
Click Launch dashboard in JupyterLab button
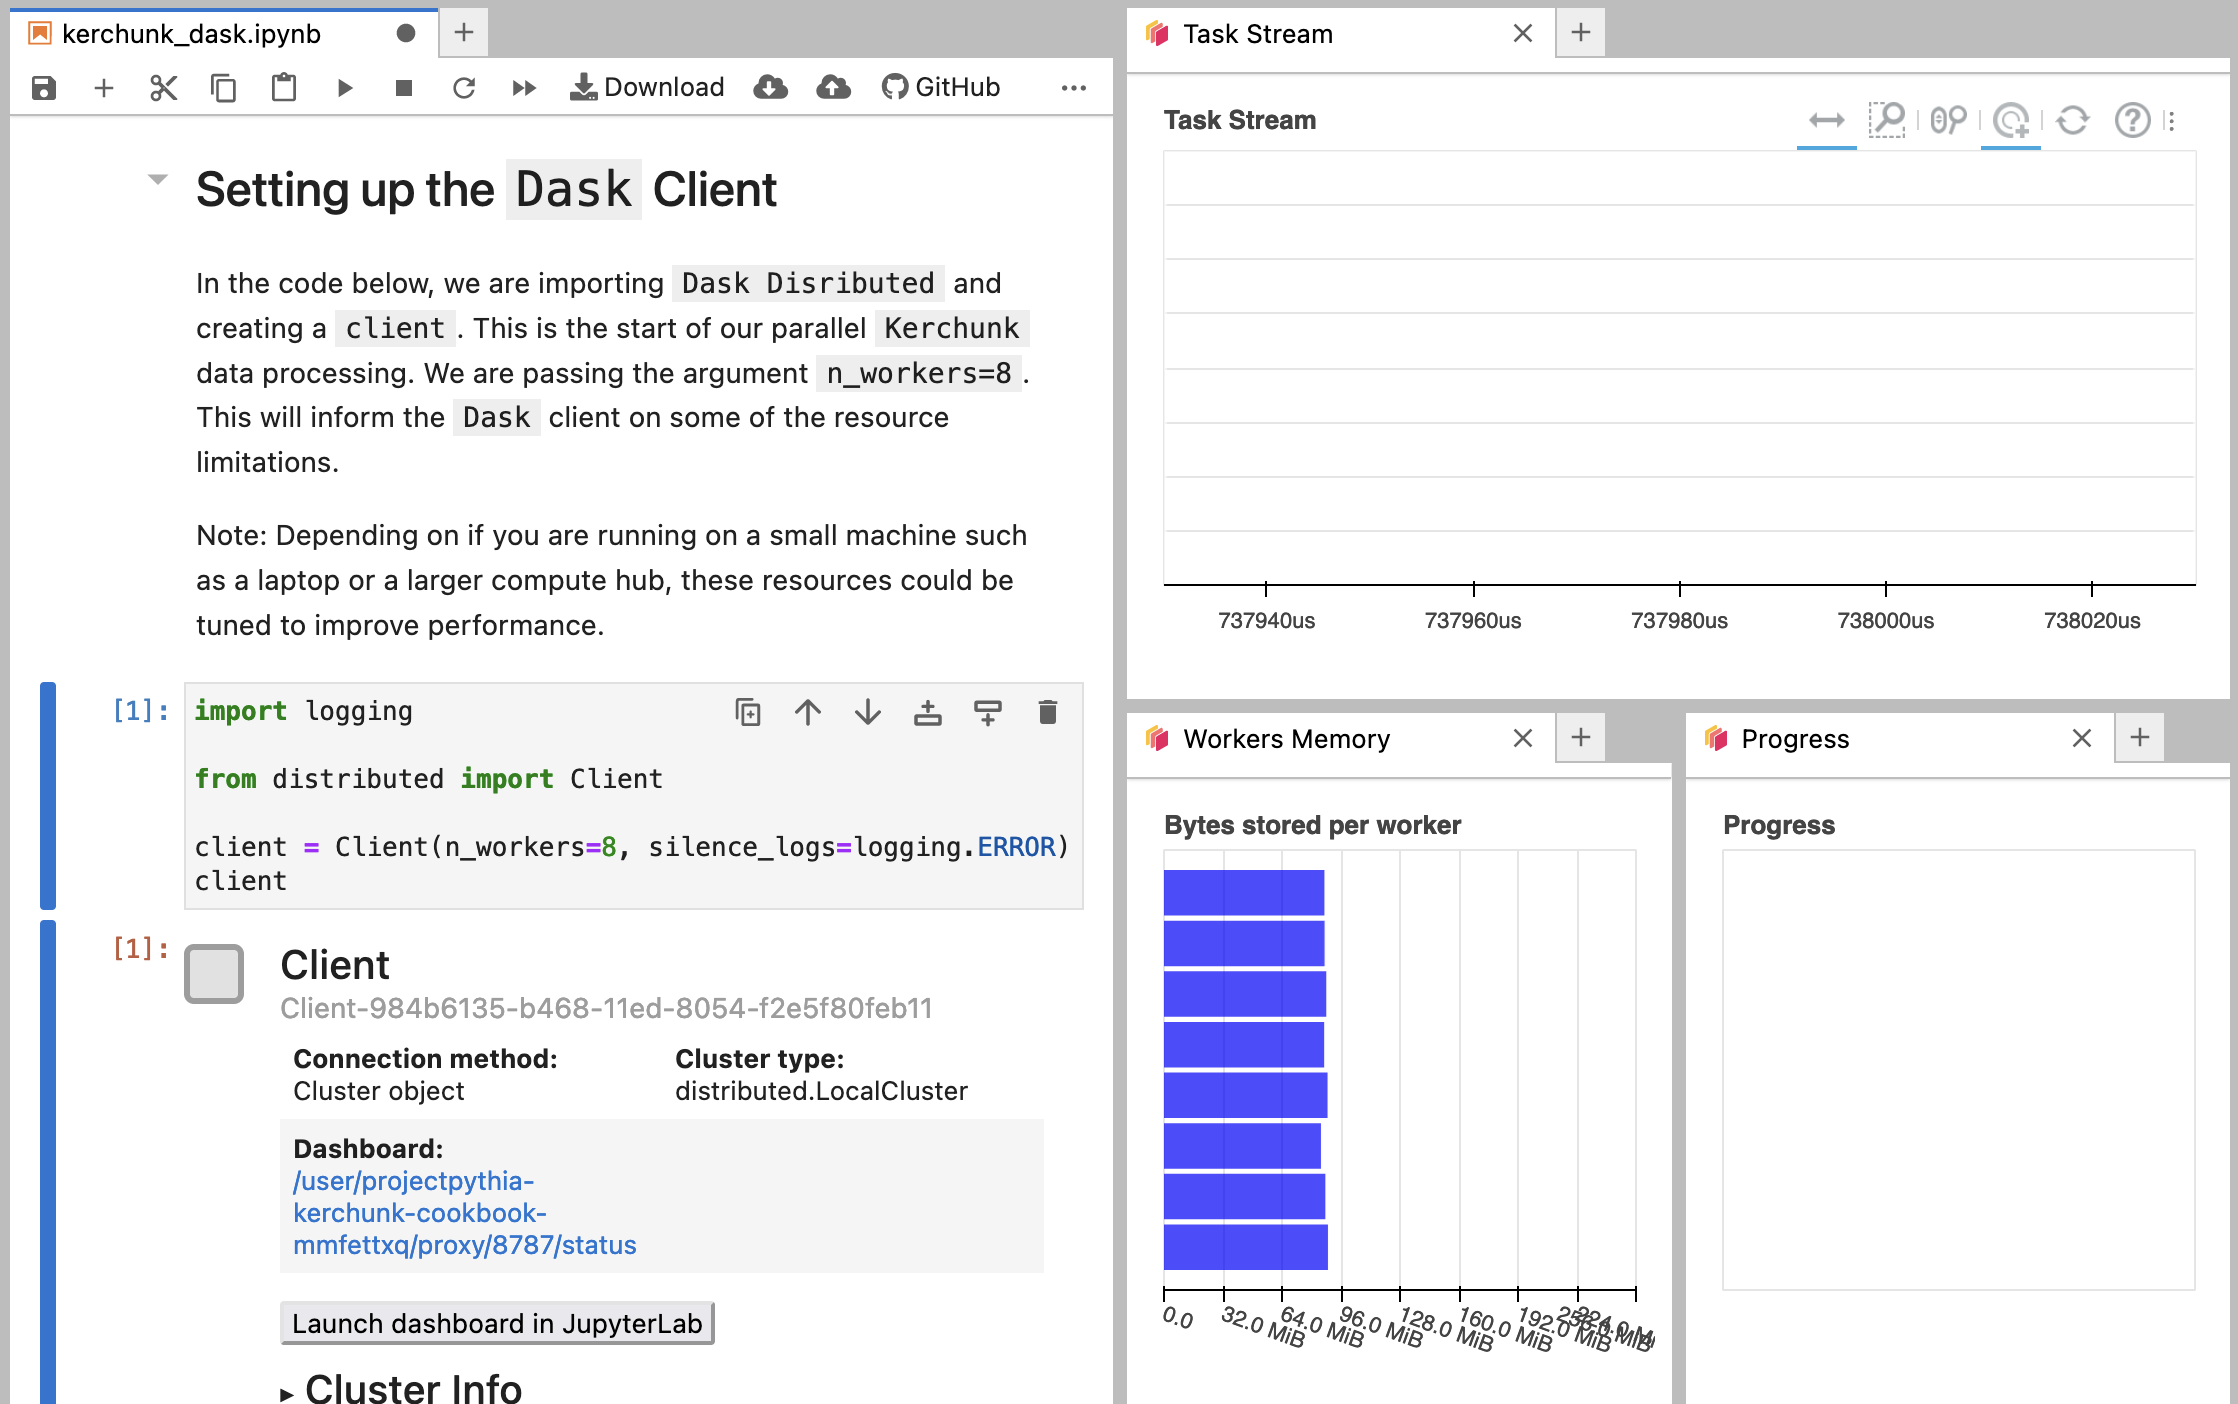[x=497, y=1323]
